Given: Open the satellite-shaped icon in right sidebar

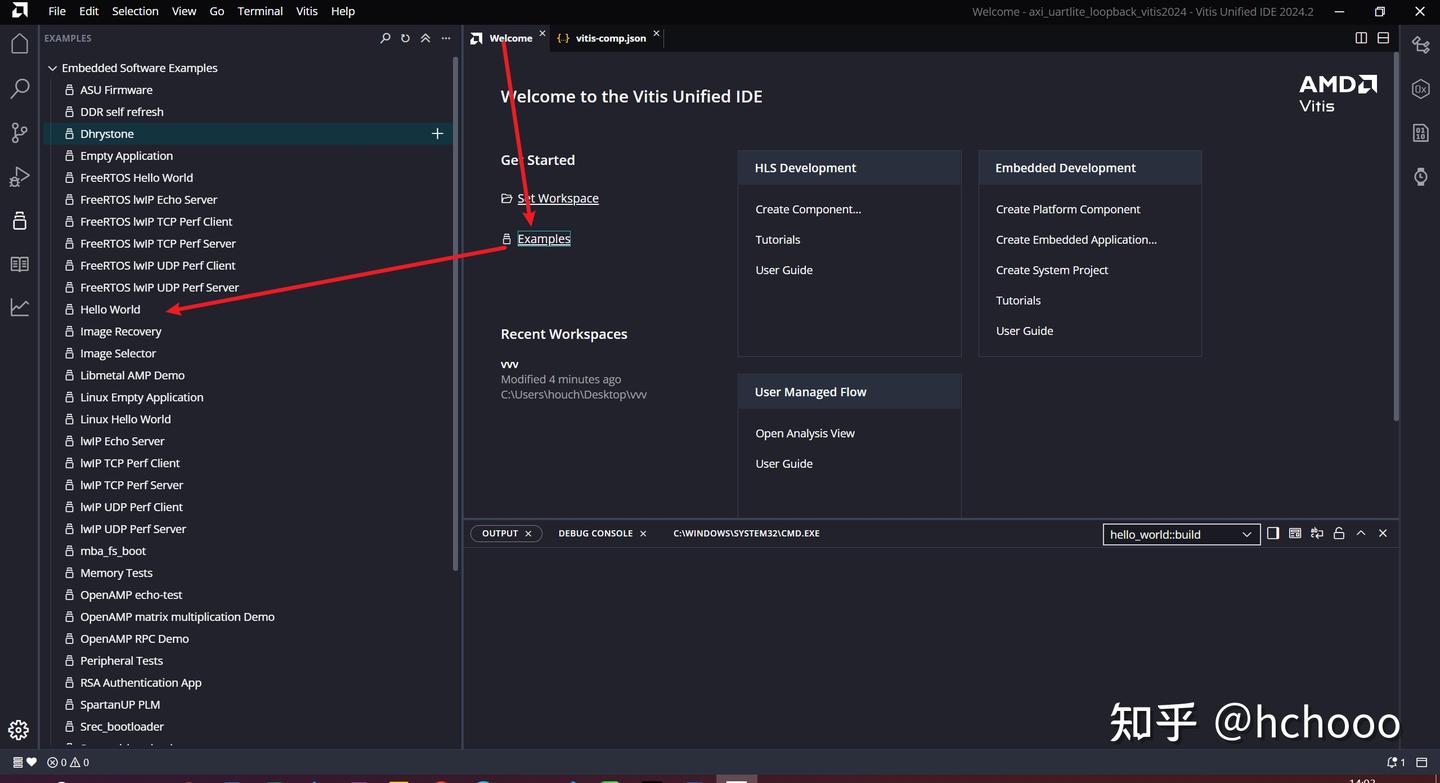Looking at the screenshot, I should [1420, 44].
